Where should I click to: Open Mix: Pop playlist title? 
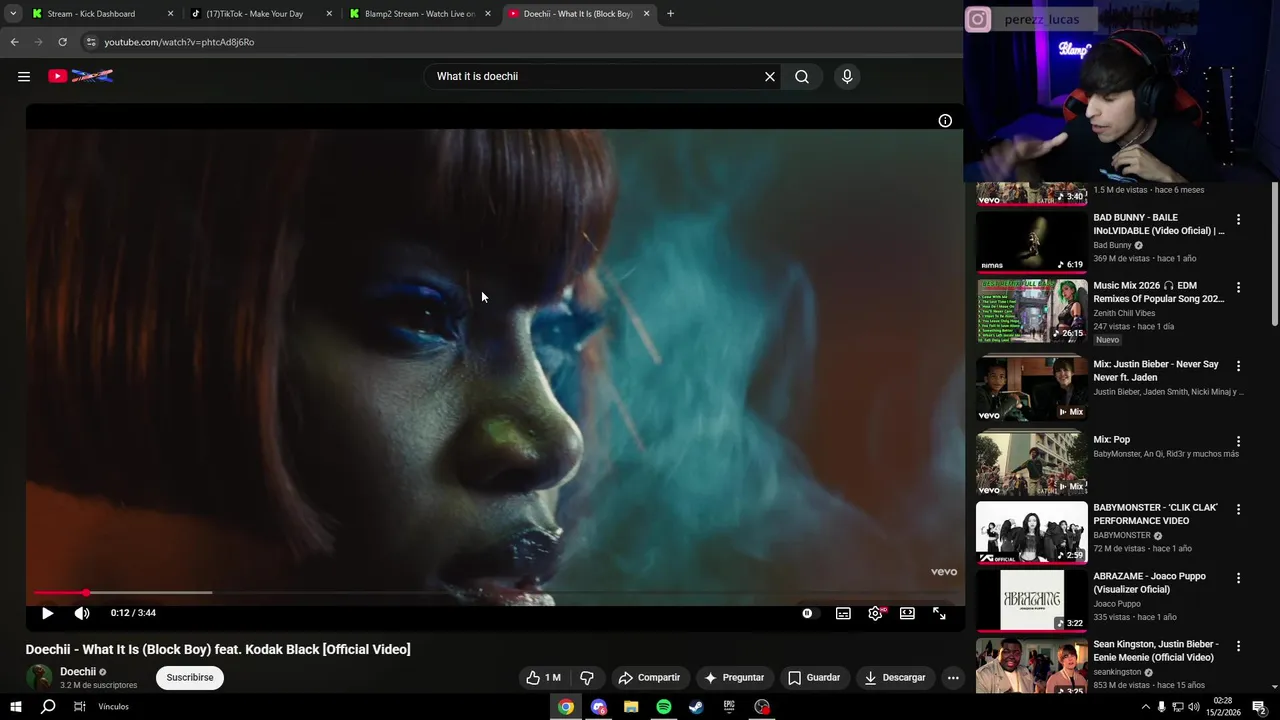[x=1111, y=440]
